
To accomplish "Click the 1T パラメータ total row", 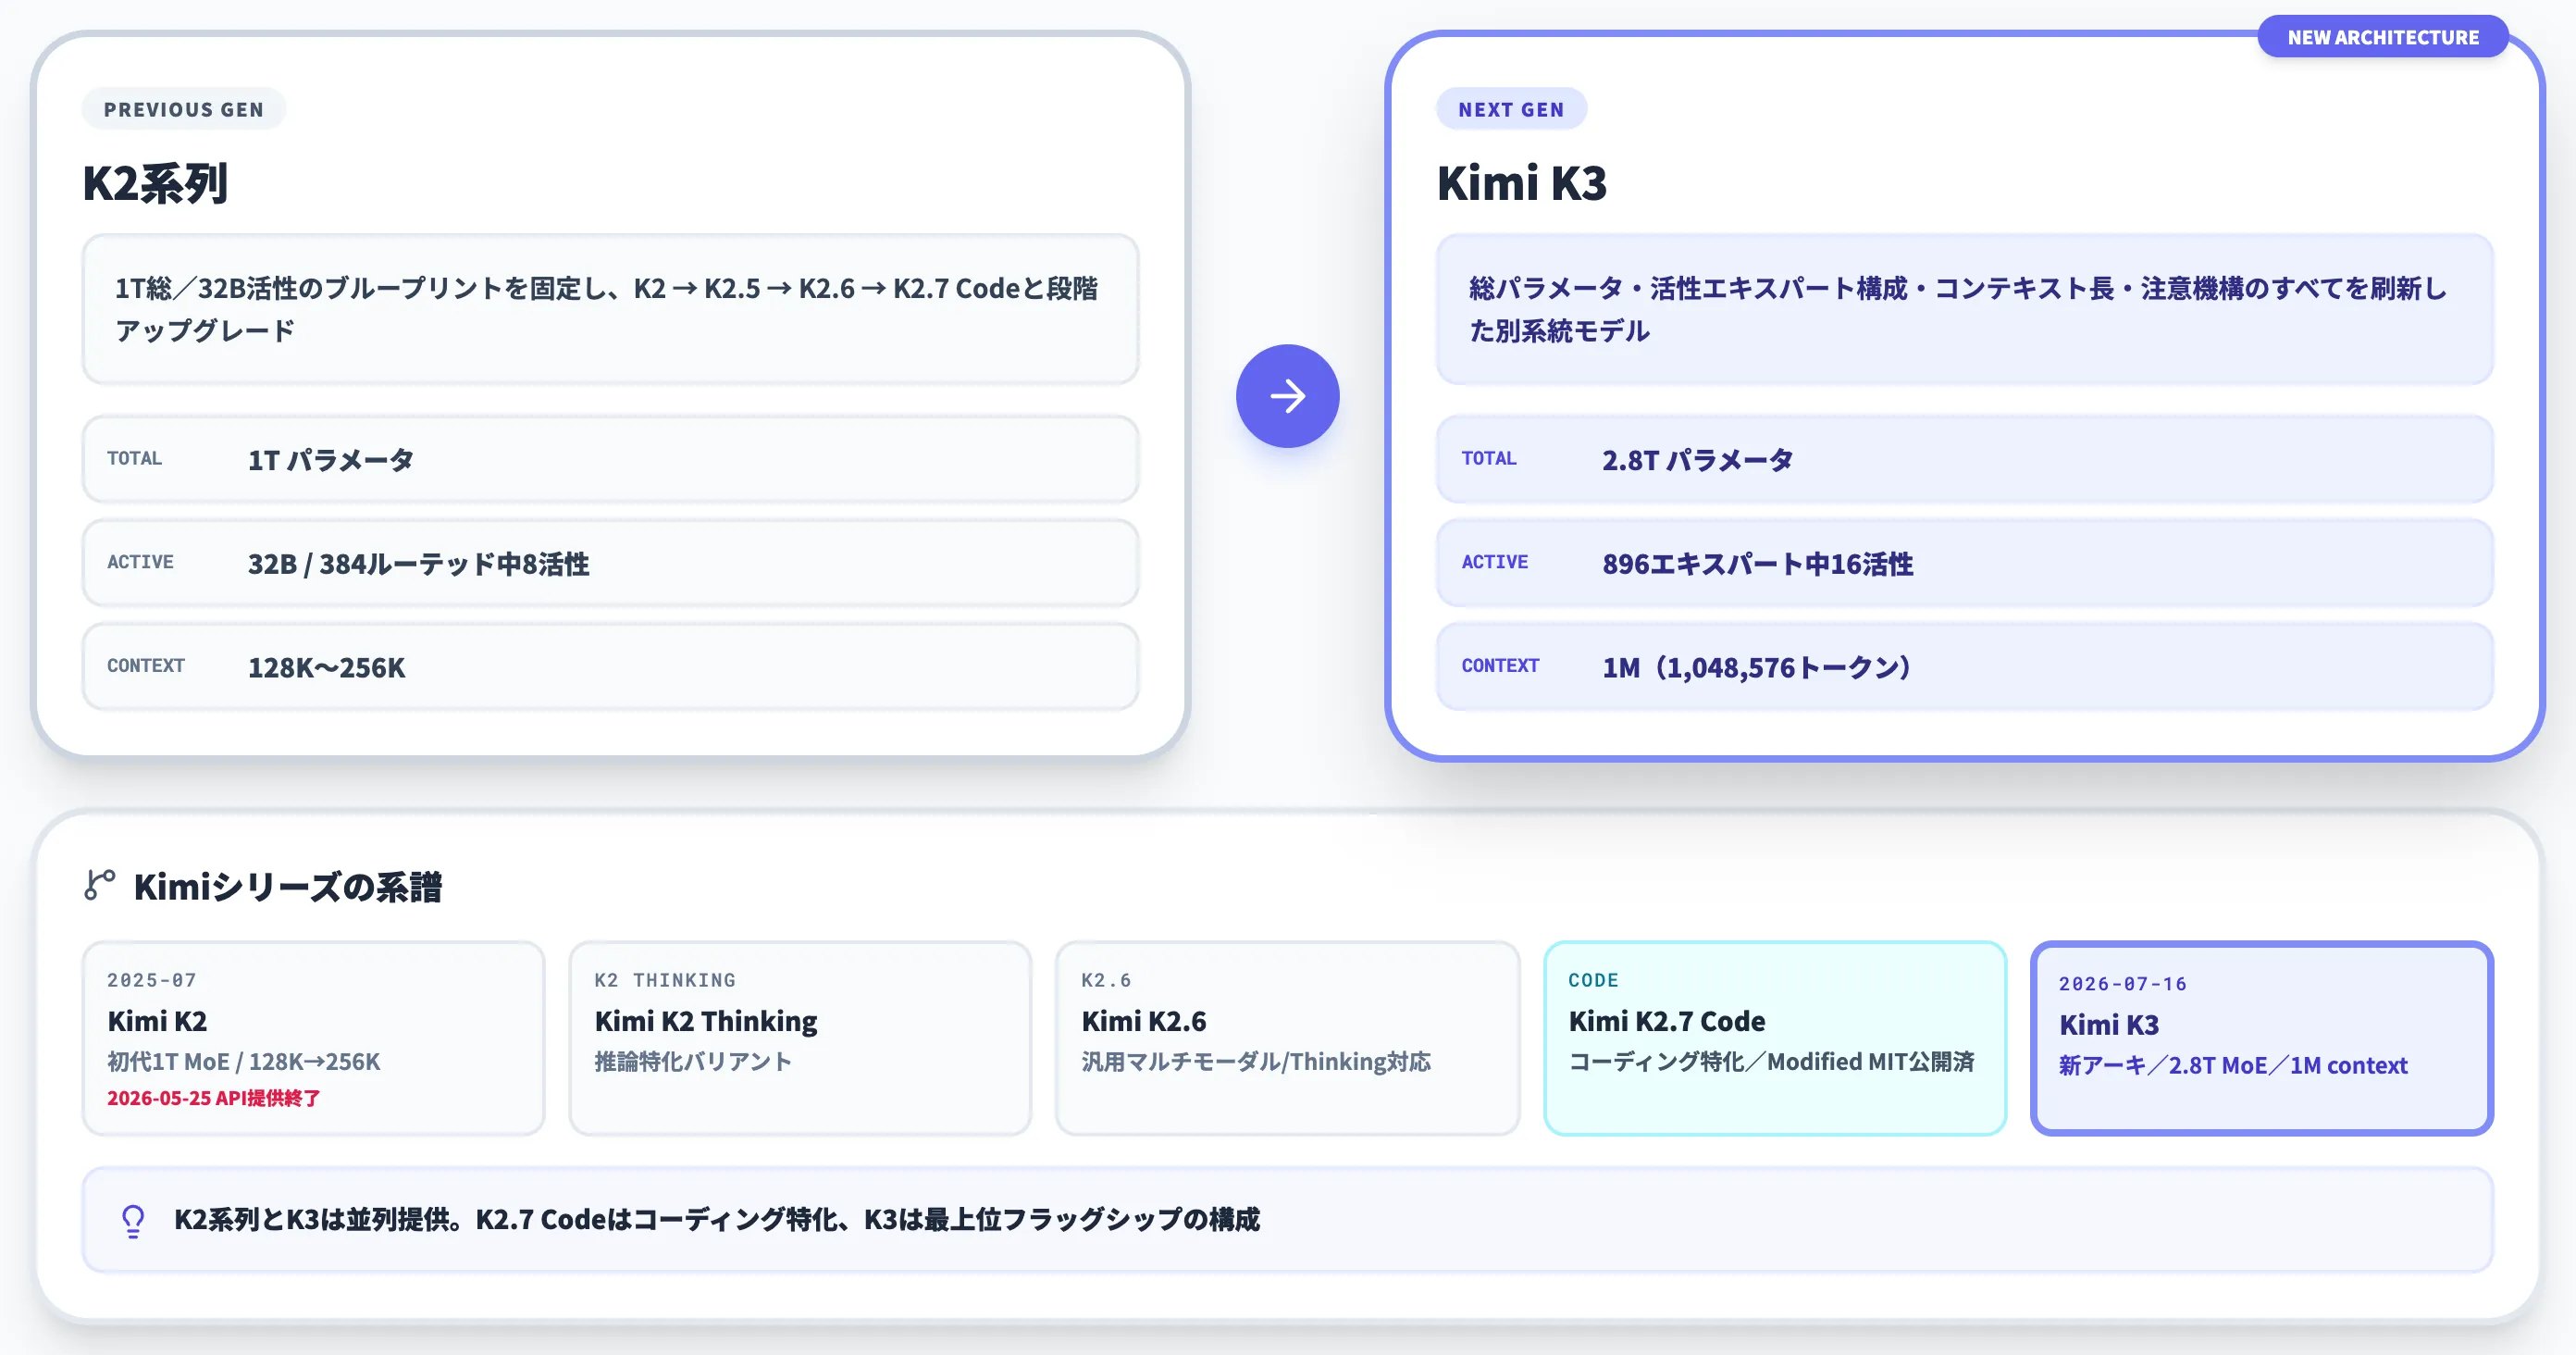I will (x=610, y=460).
